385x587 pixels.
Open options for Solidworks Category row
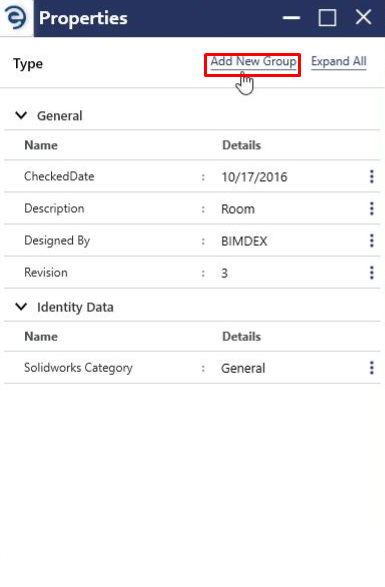372,368
